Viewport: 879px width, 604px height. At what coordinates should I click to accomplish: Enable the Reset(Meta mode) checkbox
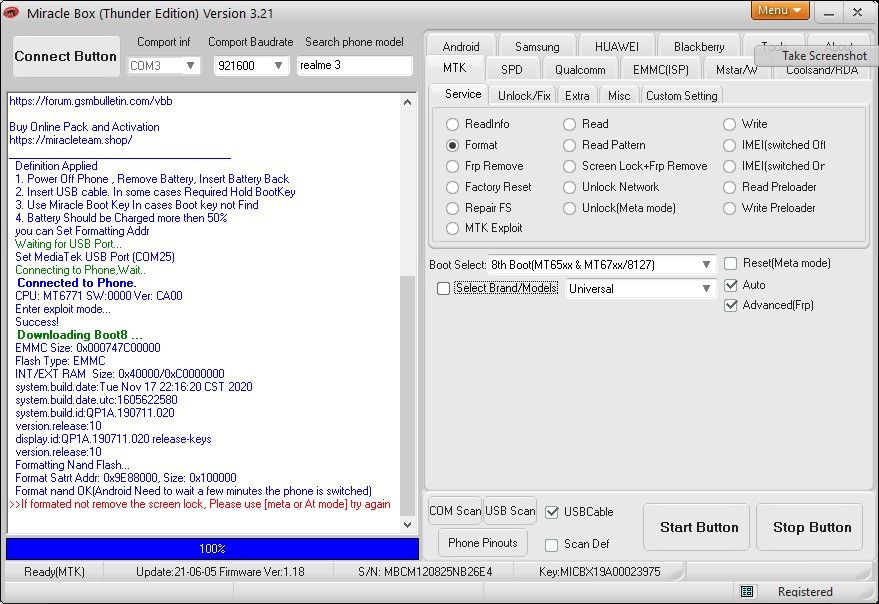[x=730, y=264]
